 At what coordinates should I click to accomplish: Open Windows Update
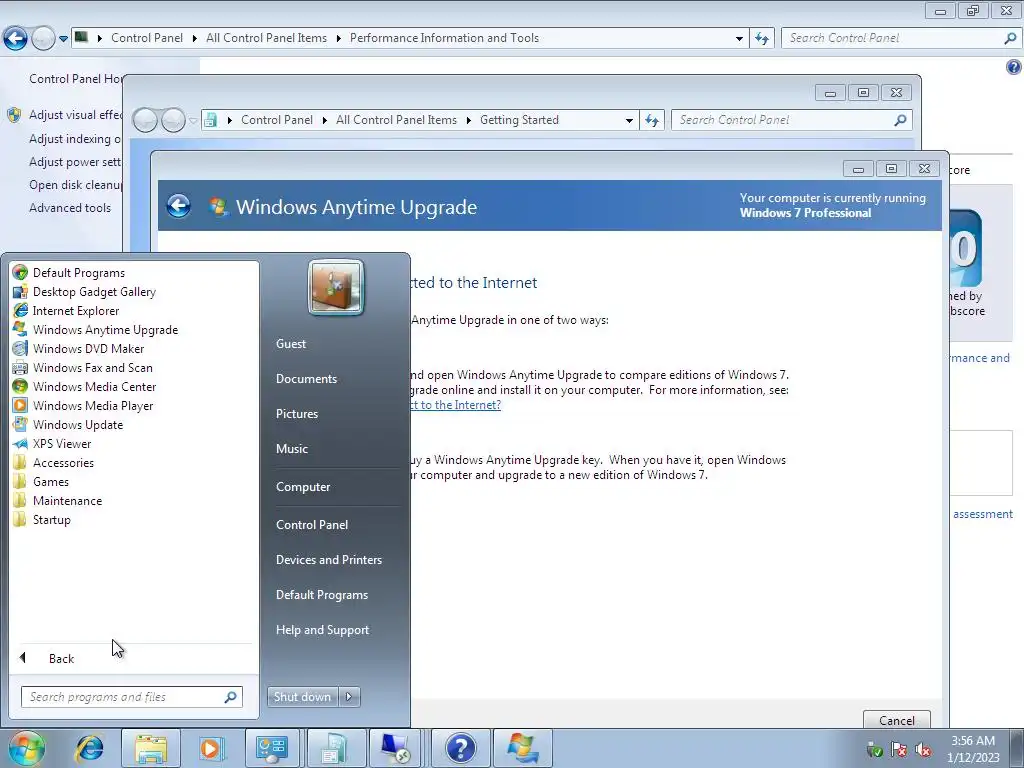click(x=78, y=424)
